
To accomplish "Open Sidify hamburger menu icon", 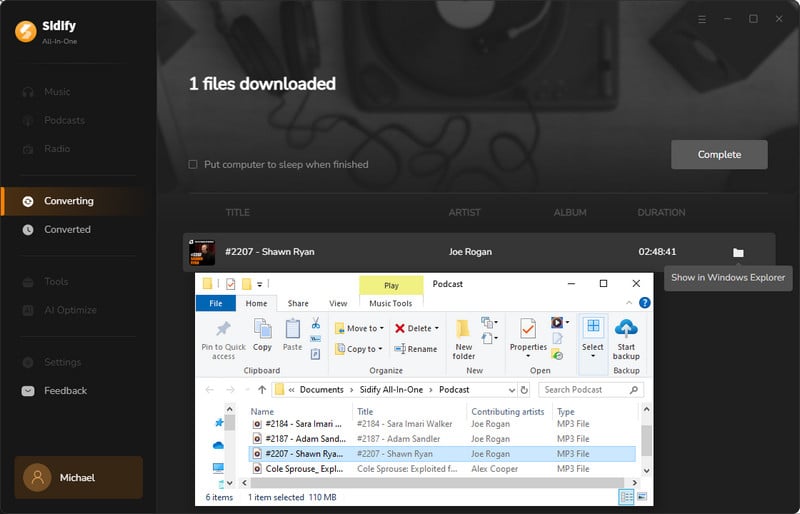I will point(702,19).
